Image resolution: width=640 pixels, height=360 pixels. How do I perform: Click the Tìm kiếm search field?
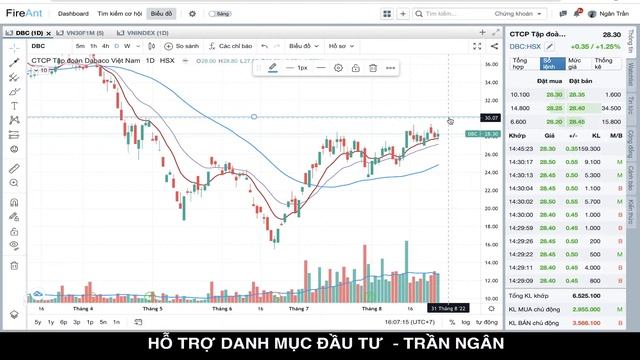point(453,14)
